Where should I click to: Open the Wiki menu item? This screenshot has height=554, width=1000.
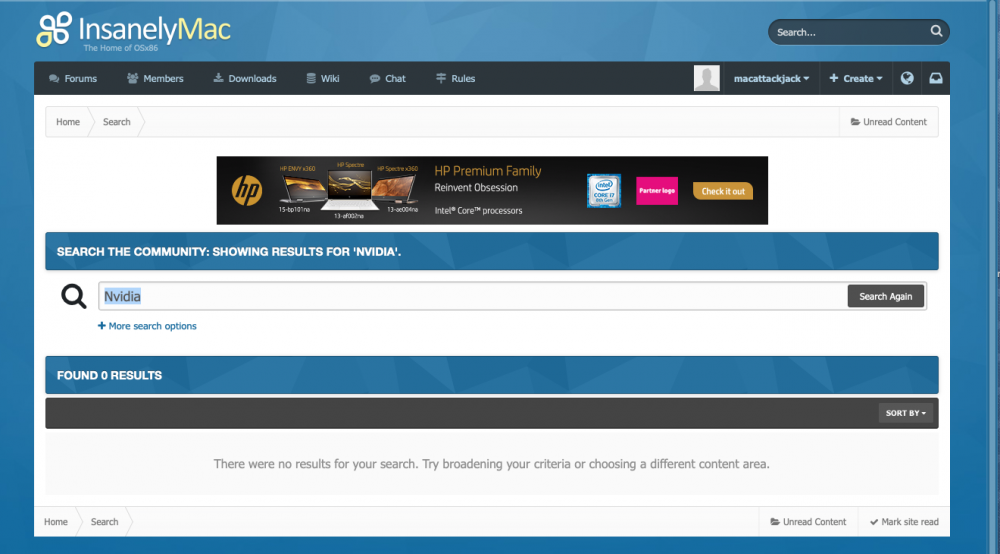(x=323, y=78)
